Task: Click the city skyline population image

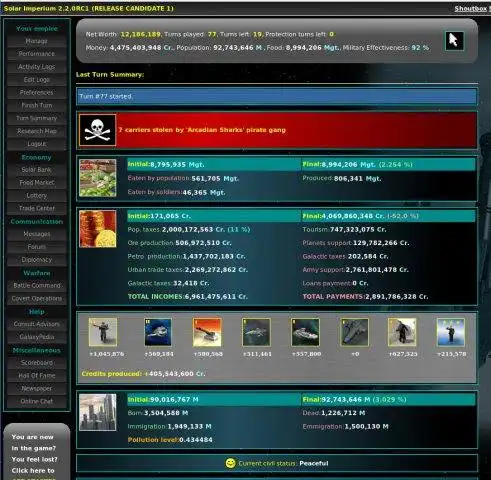Action: pos(98,412)
